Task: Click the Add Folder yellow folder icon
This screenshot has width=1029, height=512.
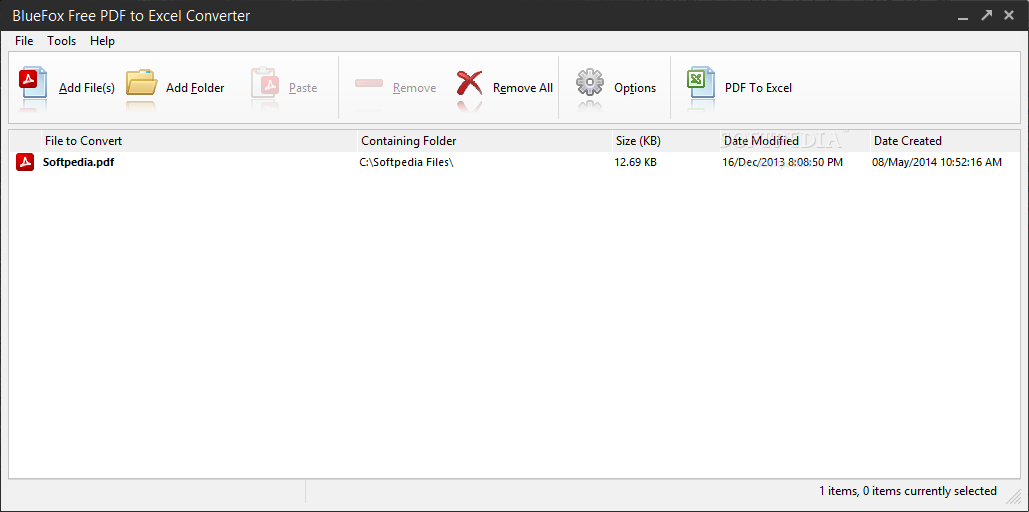Action: coord(141,83)
